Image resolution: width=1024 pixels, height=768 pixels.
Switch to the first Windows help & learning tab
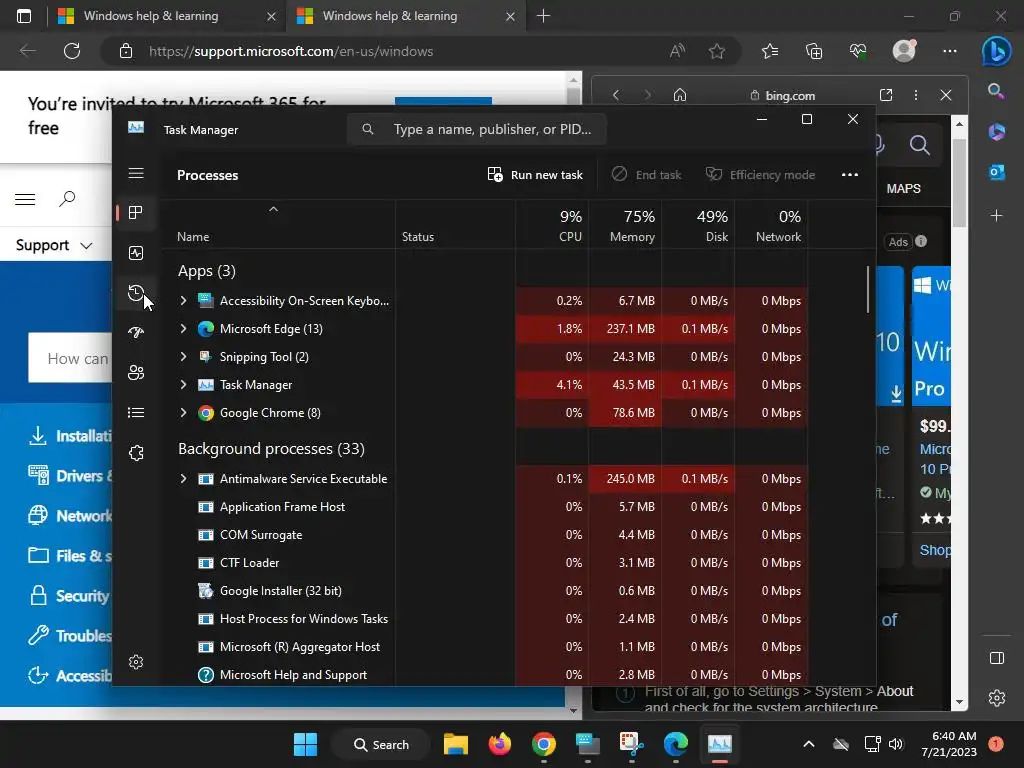tap(151, 16)
